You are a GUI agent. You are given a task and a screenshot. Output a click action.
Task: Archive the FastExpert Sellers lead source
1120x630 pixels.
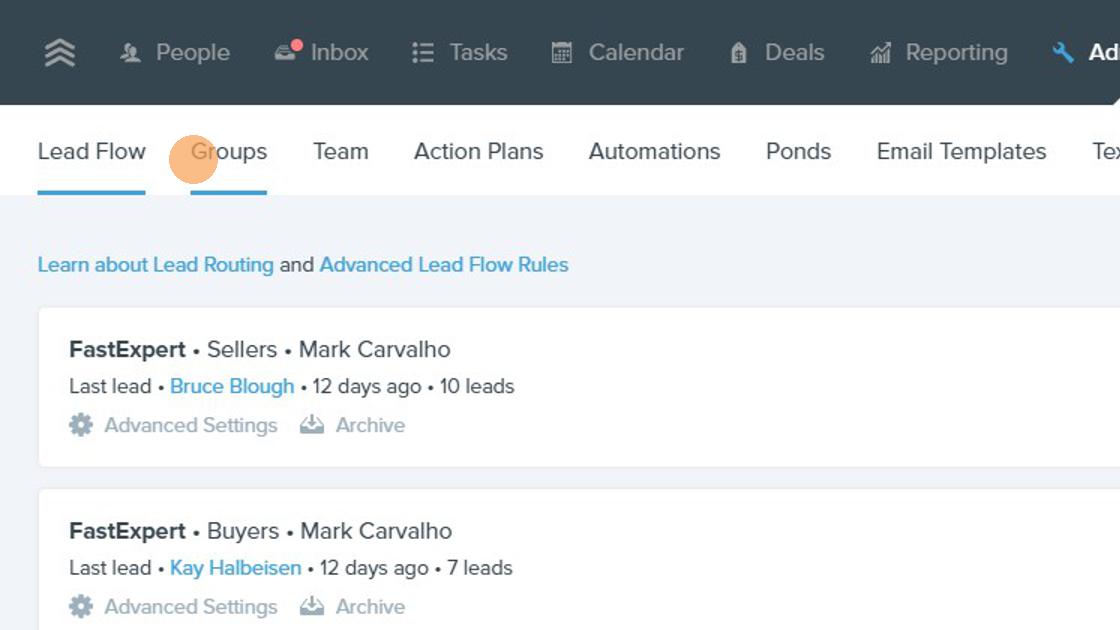[x=370, y=425]
